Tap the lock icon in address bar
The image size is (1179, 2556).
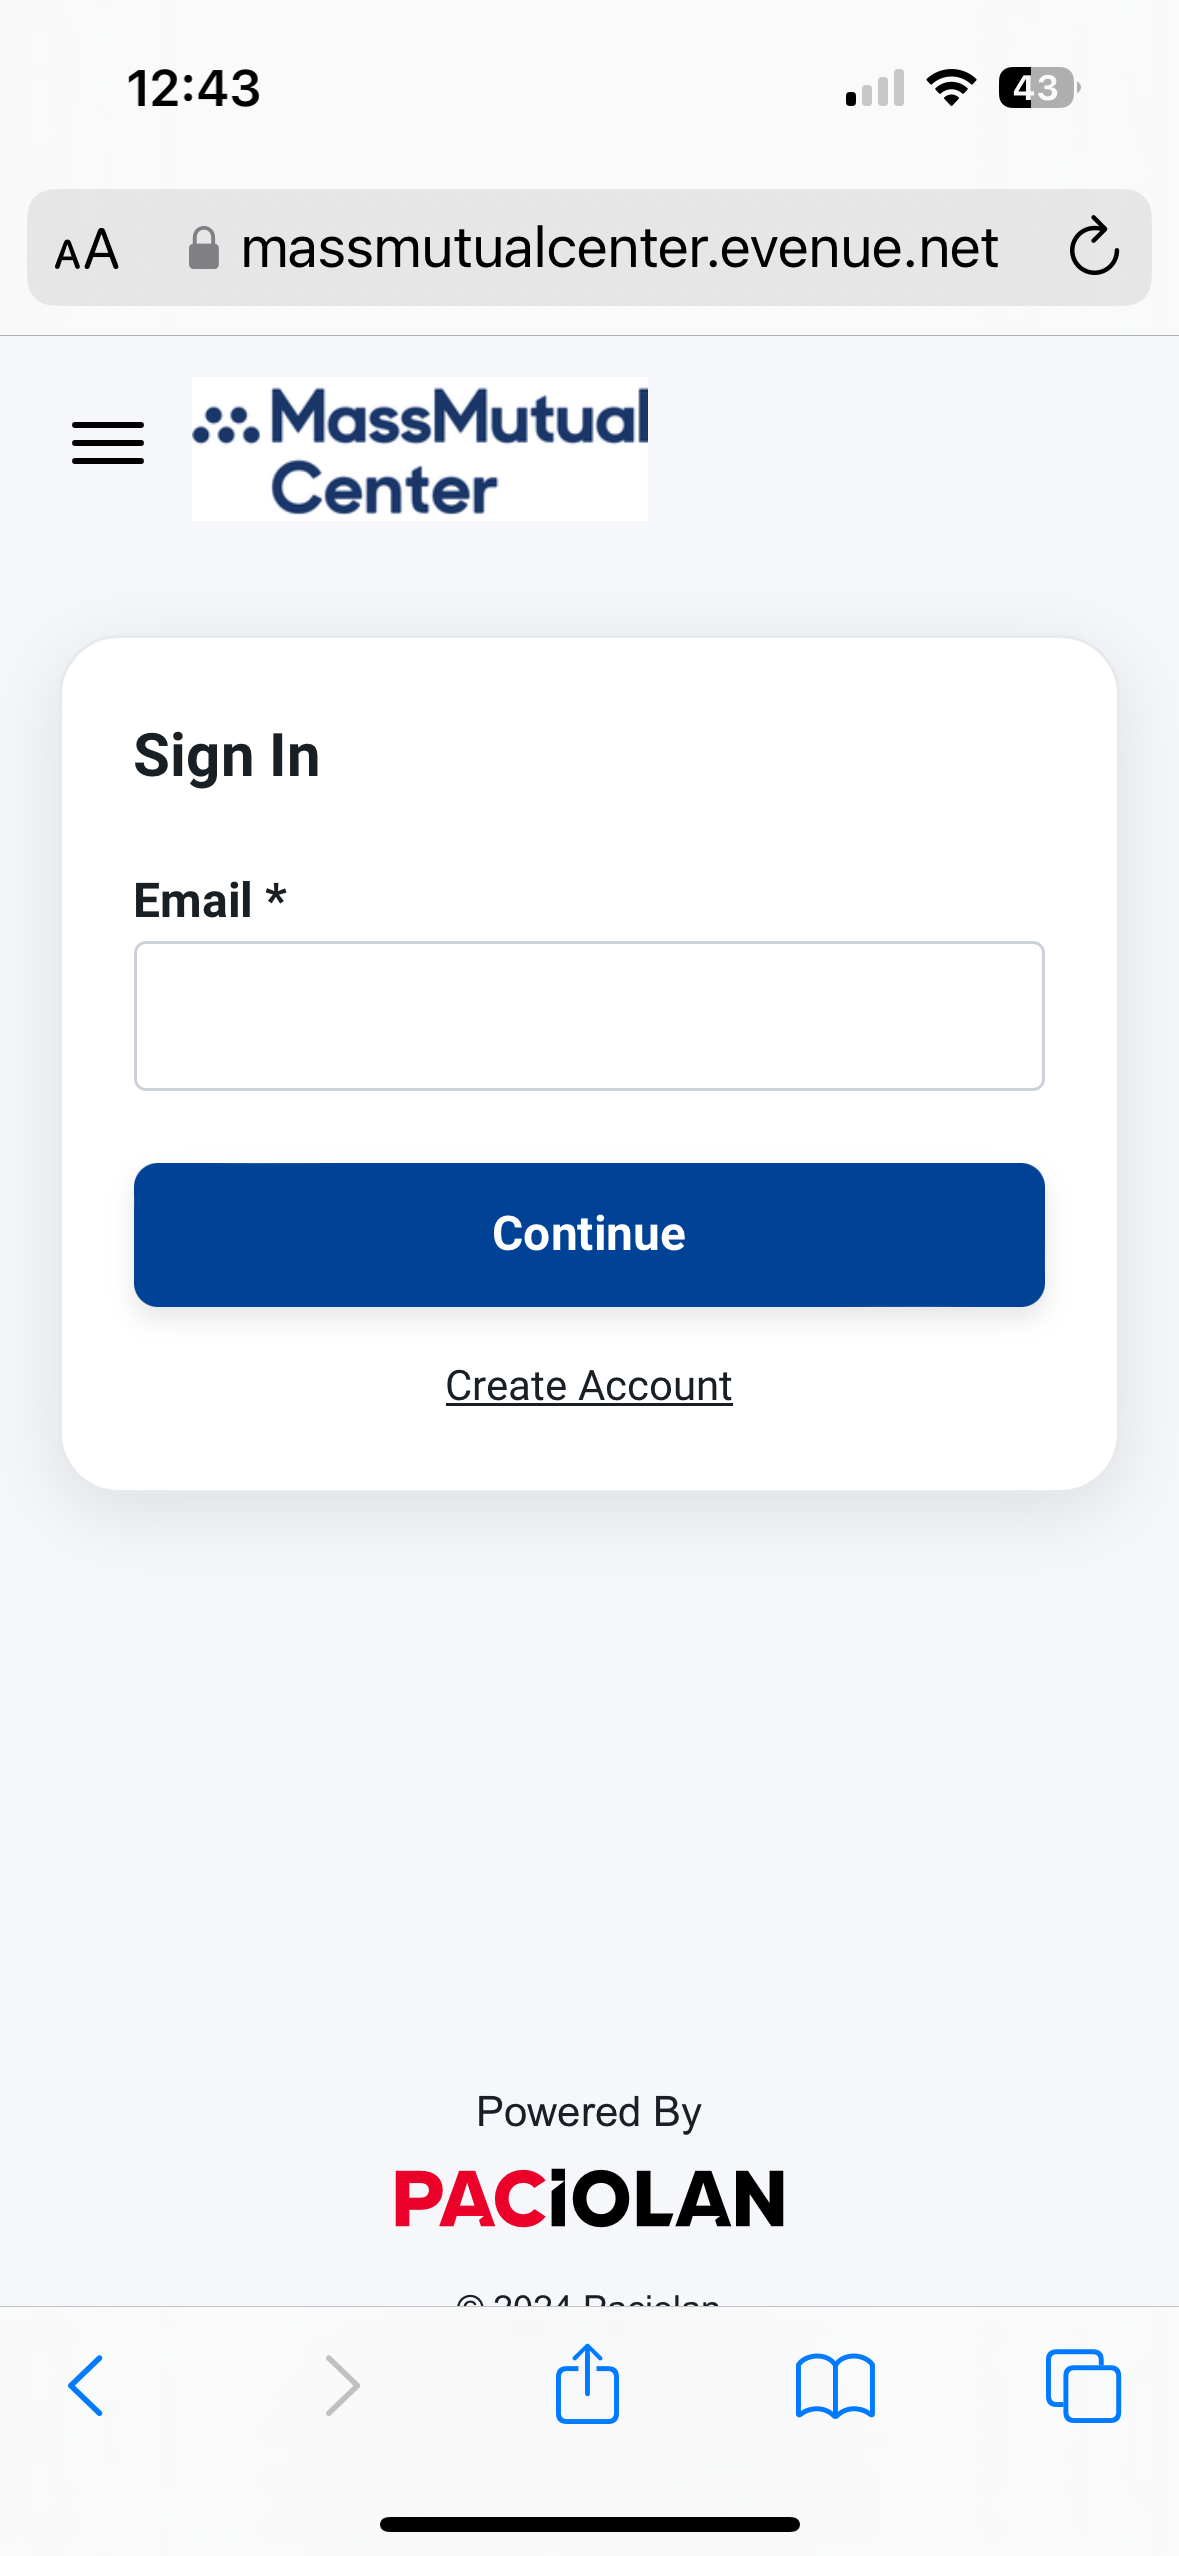click(x=204, y=248)
